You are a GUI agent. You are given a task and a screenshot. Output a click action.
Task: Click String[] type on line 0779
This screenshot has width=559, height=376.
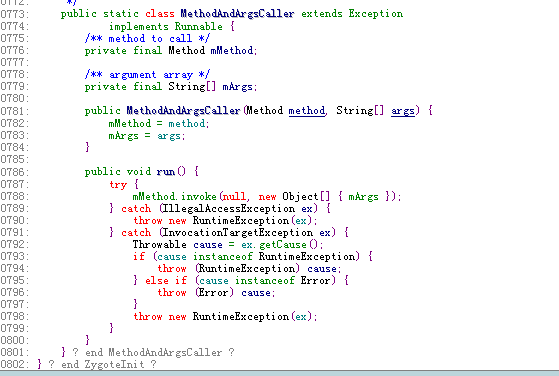tap(192, 87)
